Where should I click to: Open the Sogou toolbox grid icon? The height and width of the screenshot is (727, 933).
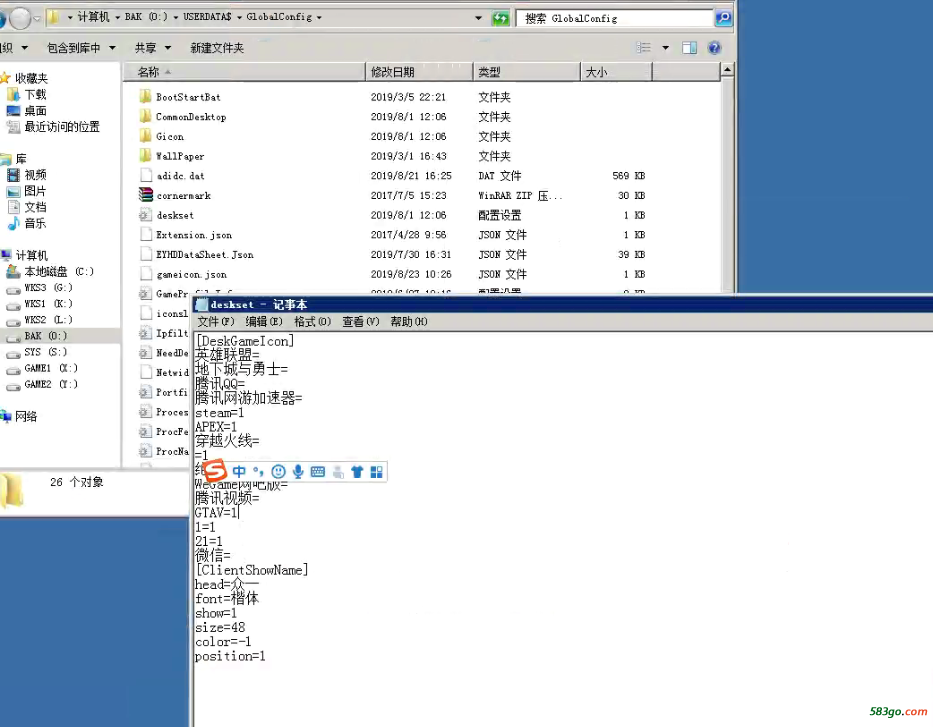coord(377,472)
